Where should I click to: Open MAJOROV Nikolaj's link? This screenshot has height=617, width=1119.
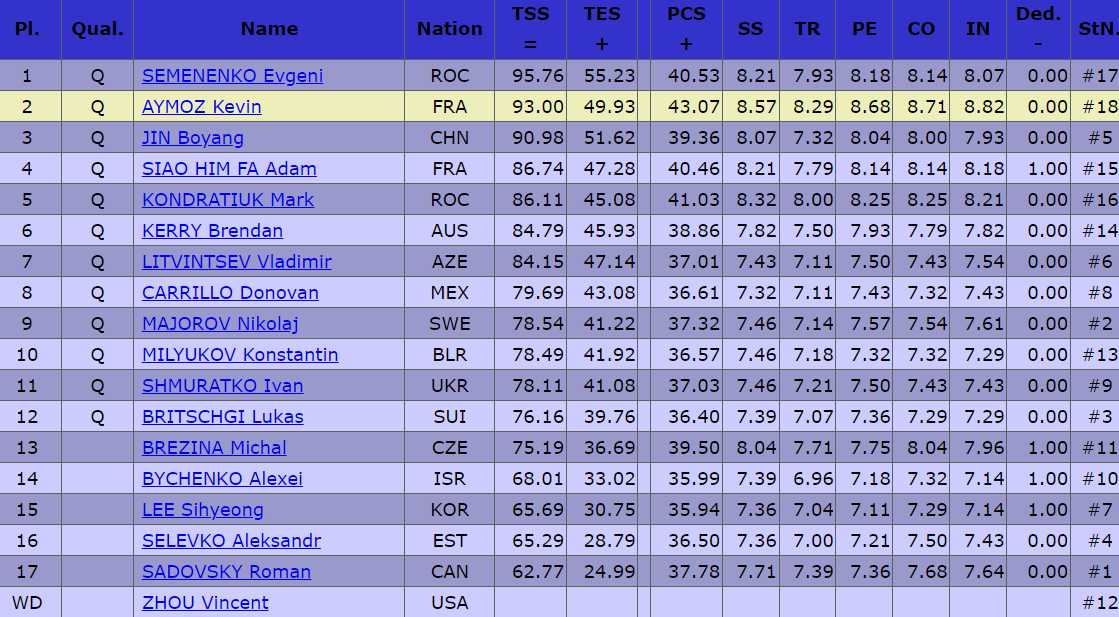220,324
